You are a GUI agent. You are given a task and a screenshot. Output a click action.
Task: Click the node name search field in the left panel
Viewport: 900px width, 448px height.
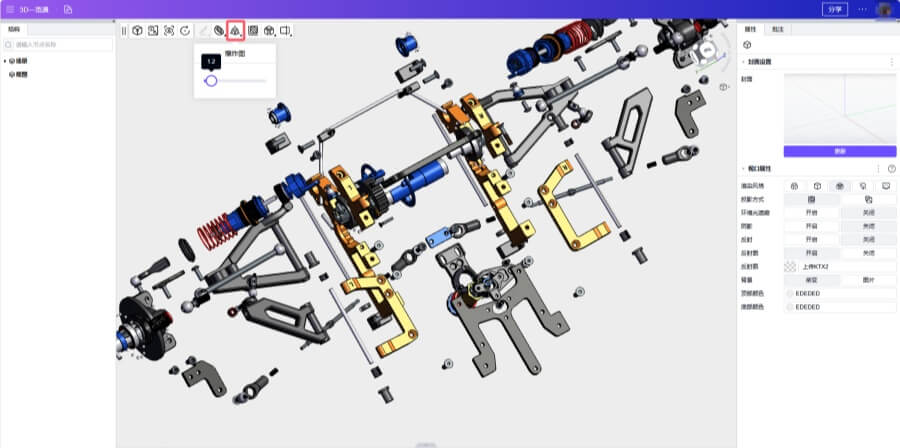(58, 44)
